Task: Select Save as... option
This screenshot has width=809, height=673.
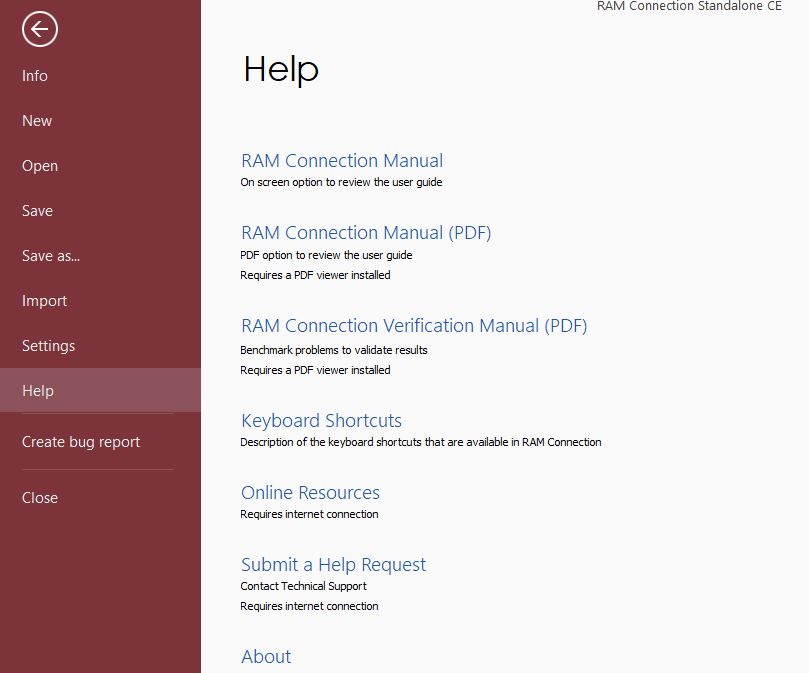Action: tap(51, 255)
